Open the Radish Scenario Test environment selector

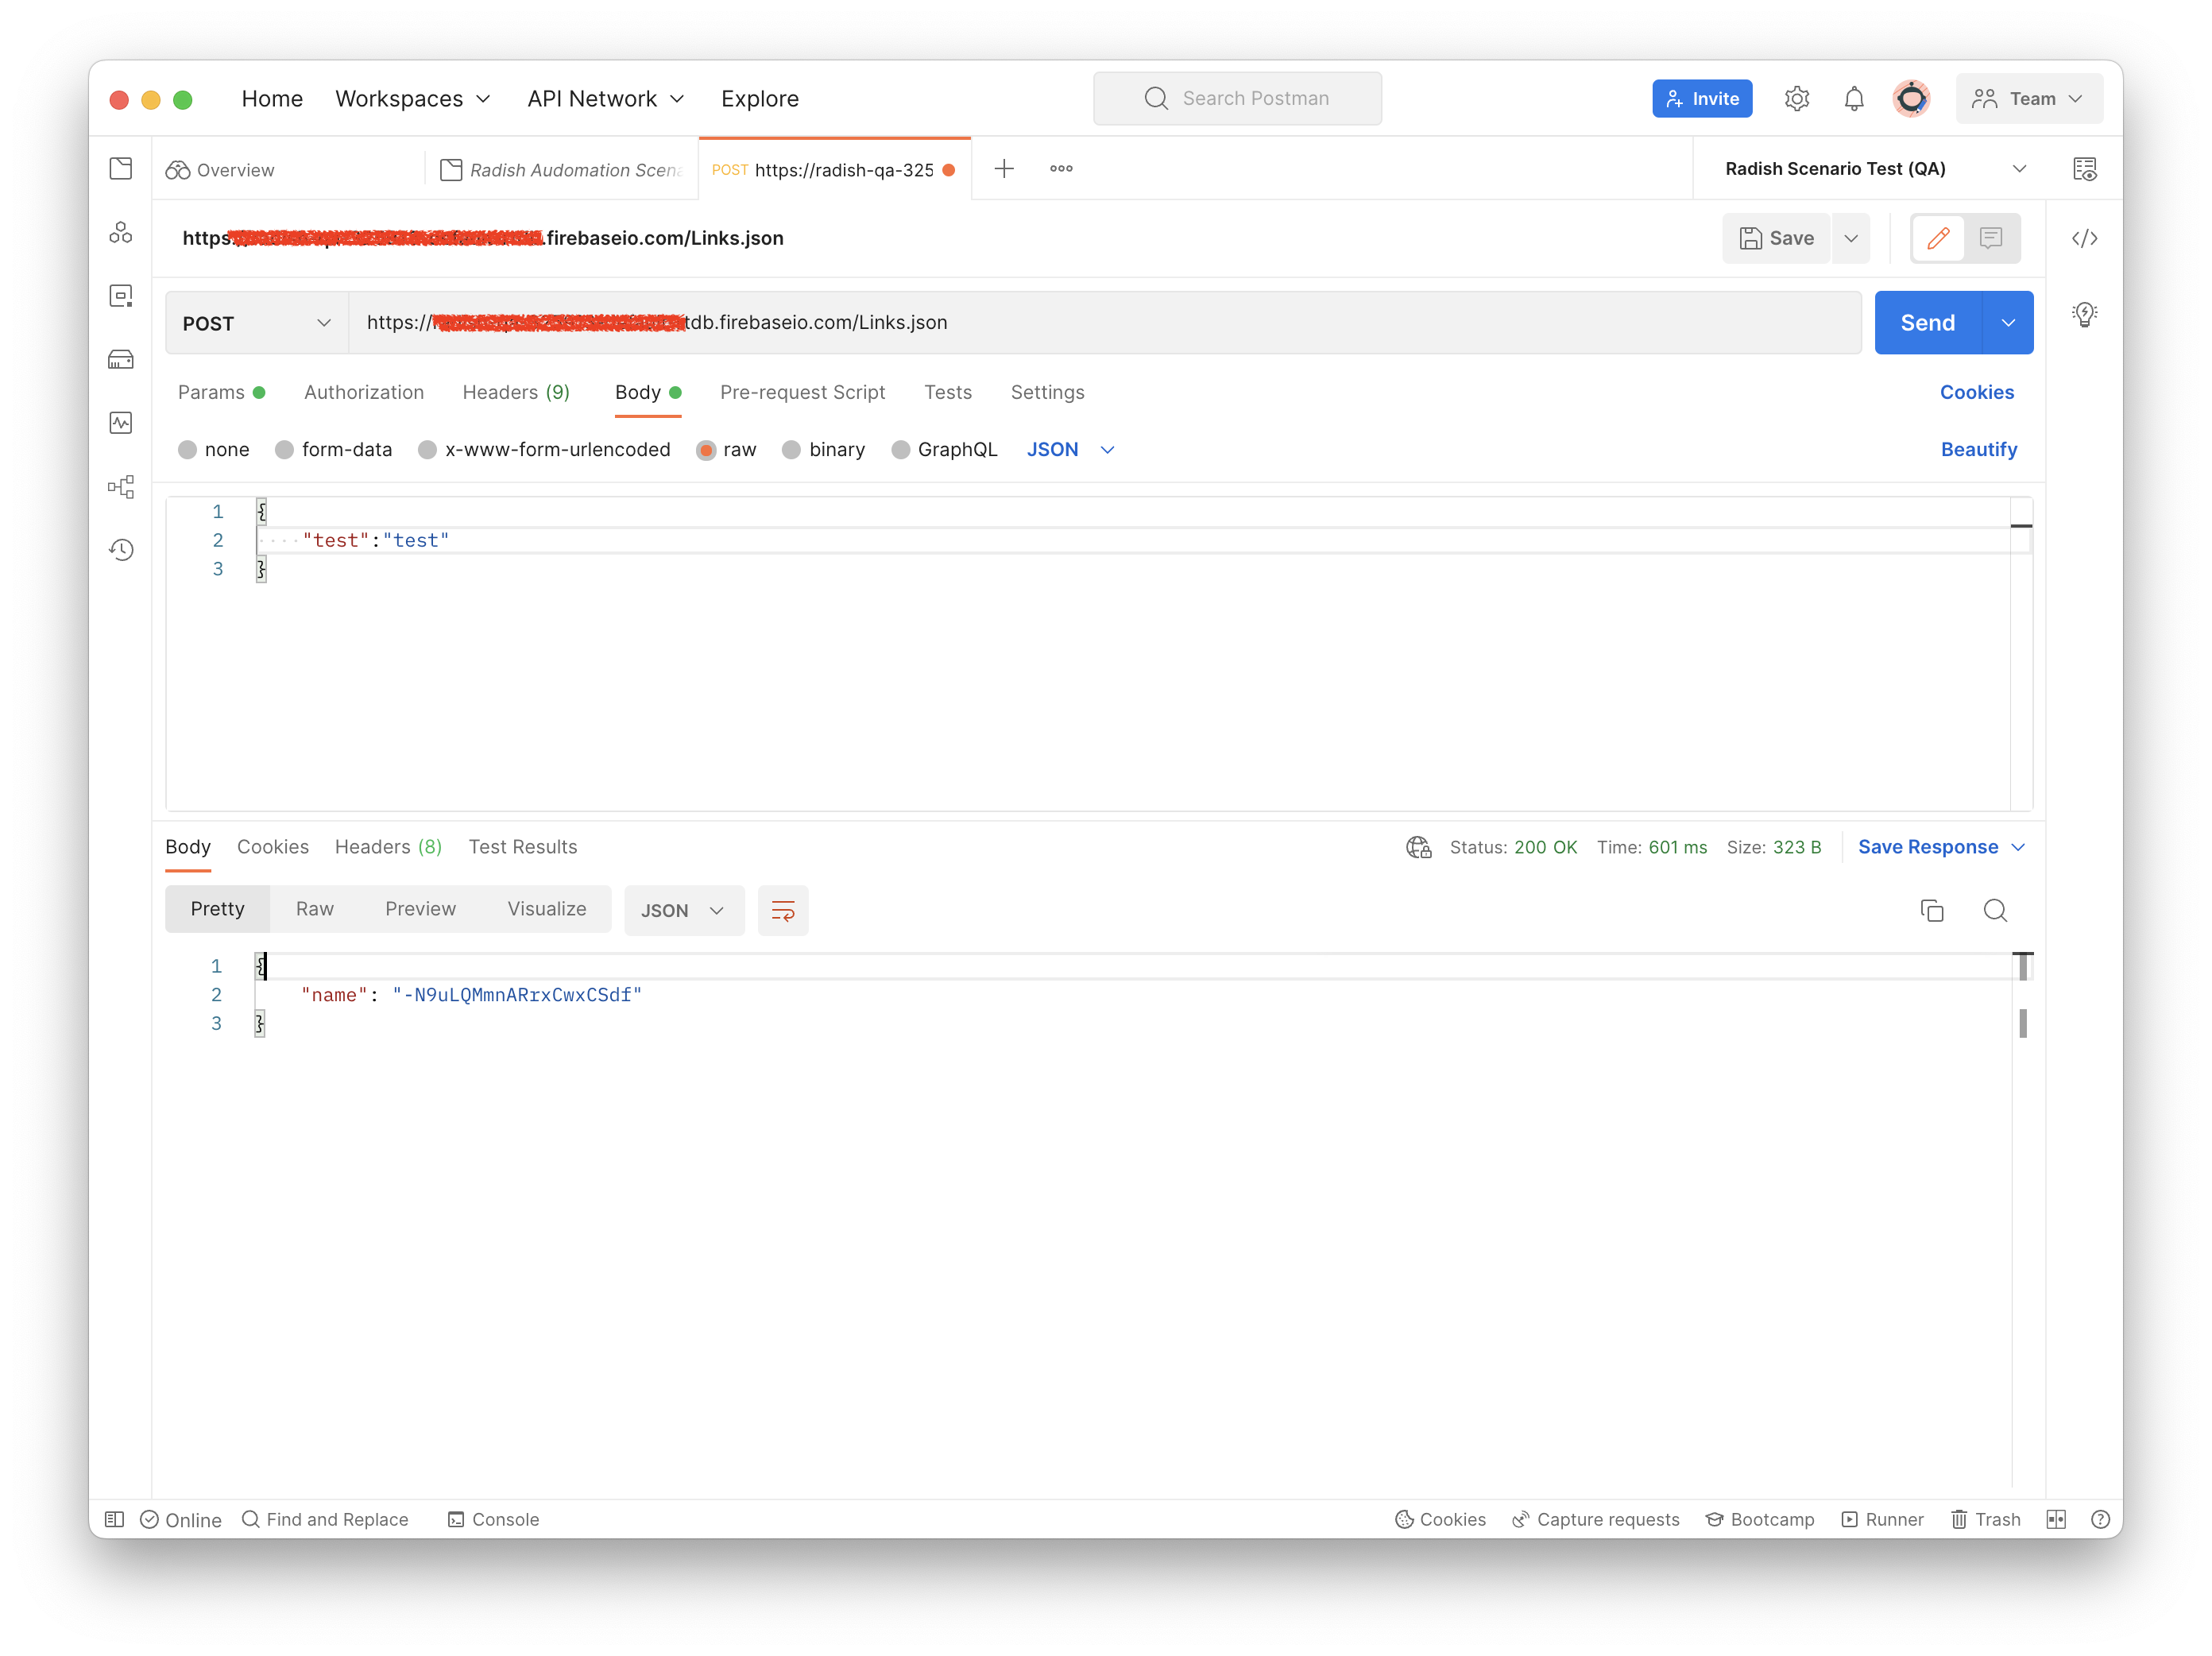coord(1874,168)
